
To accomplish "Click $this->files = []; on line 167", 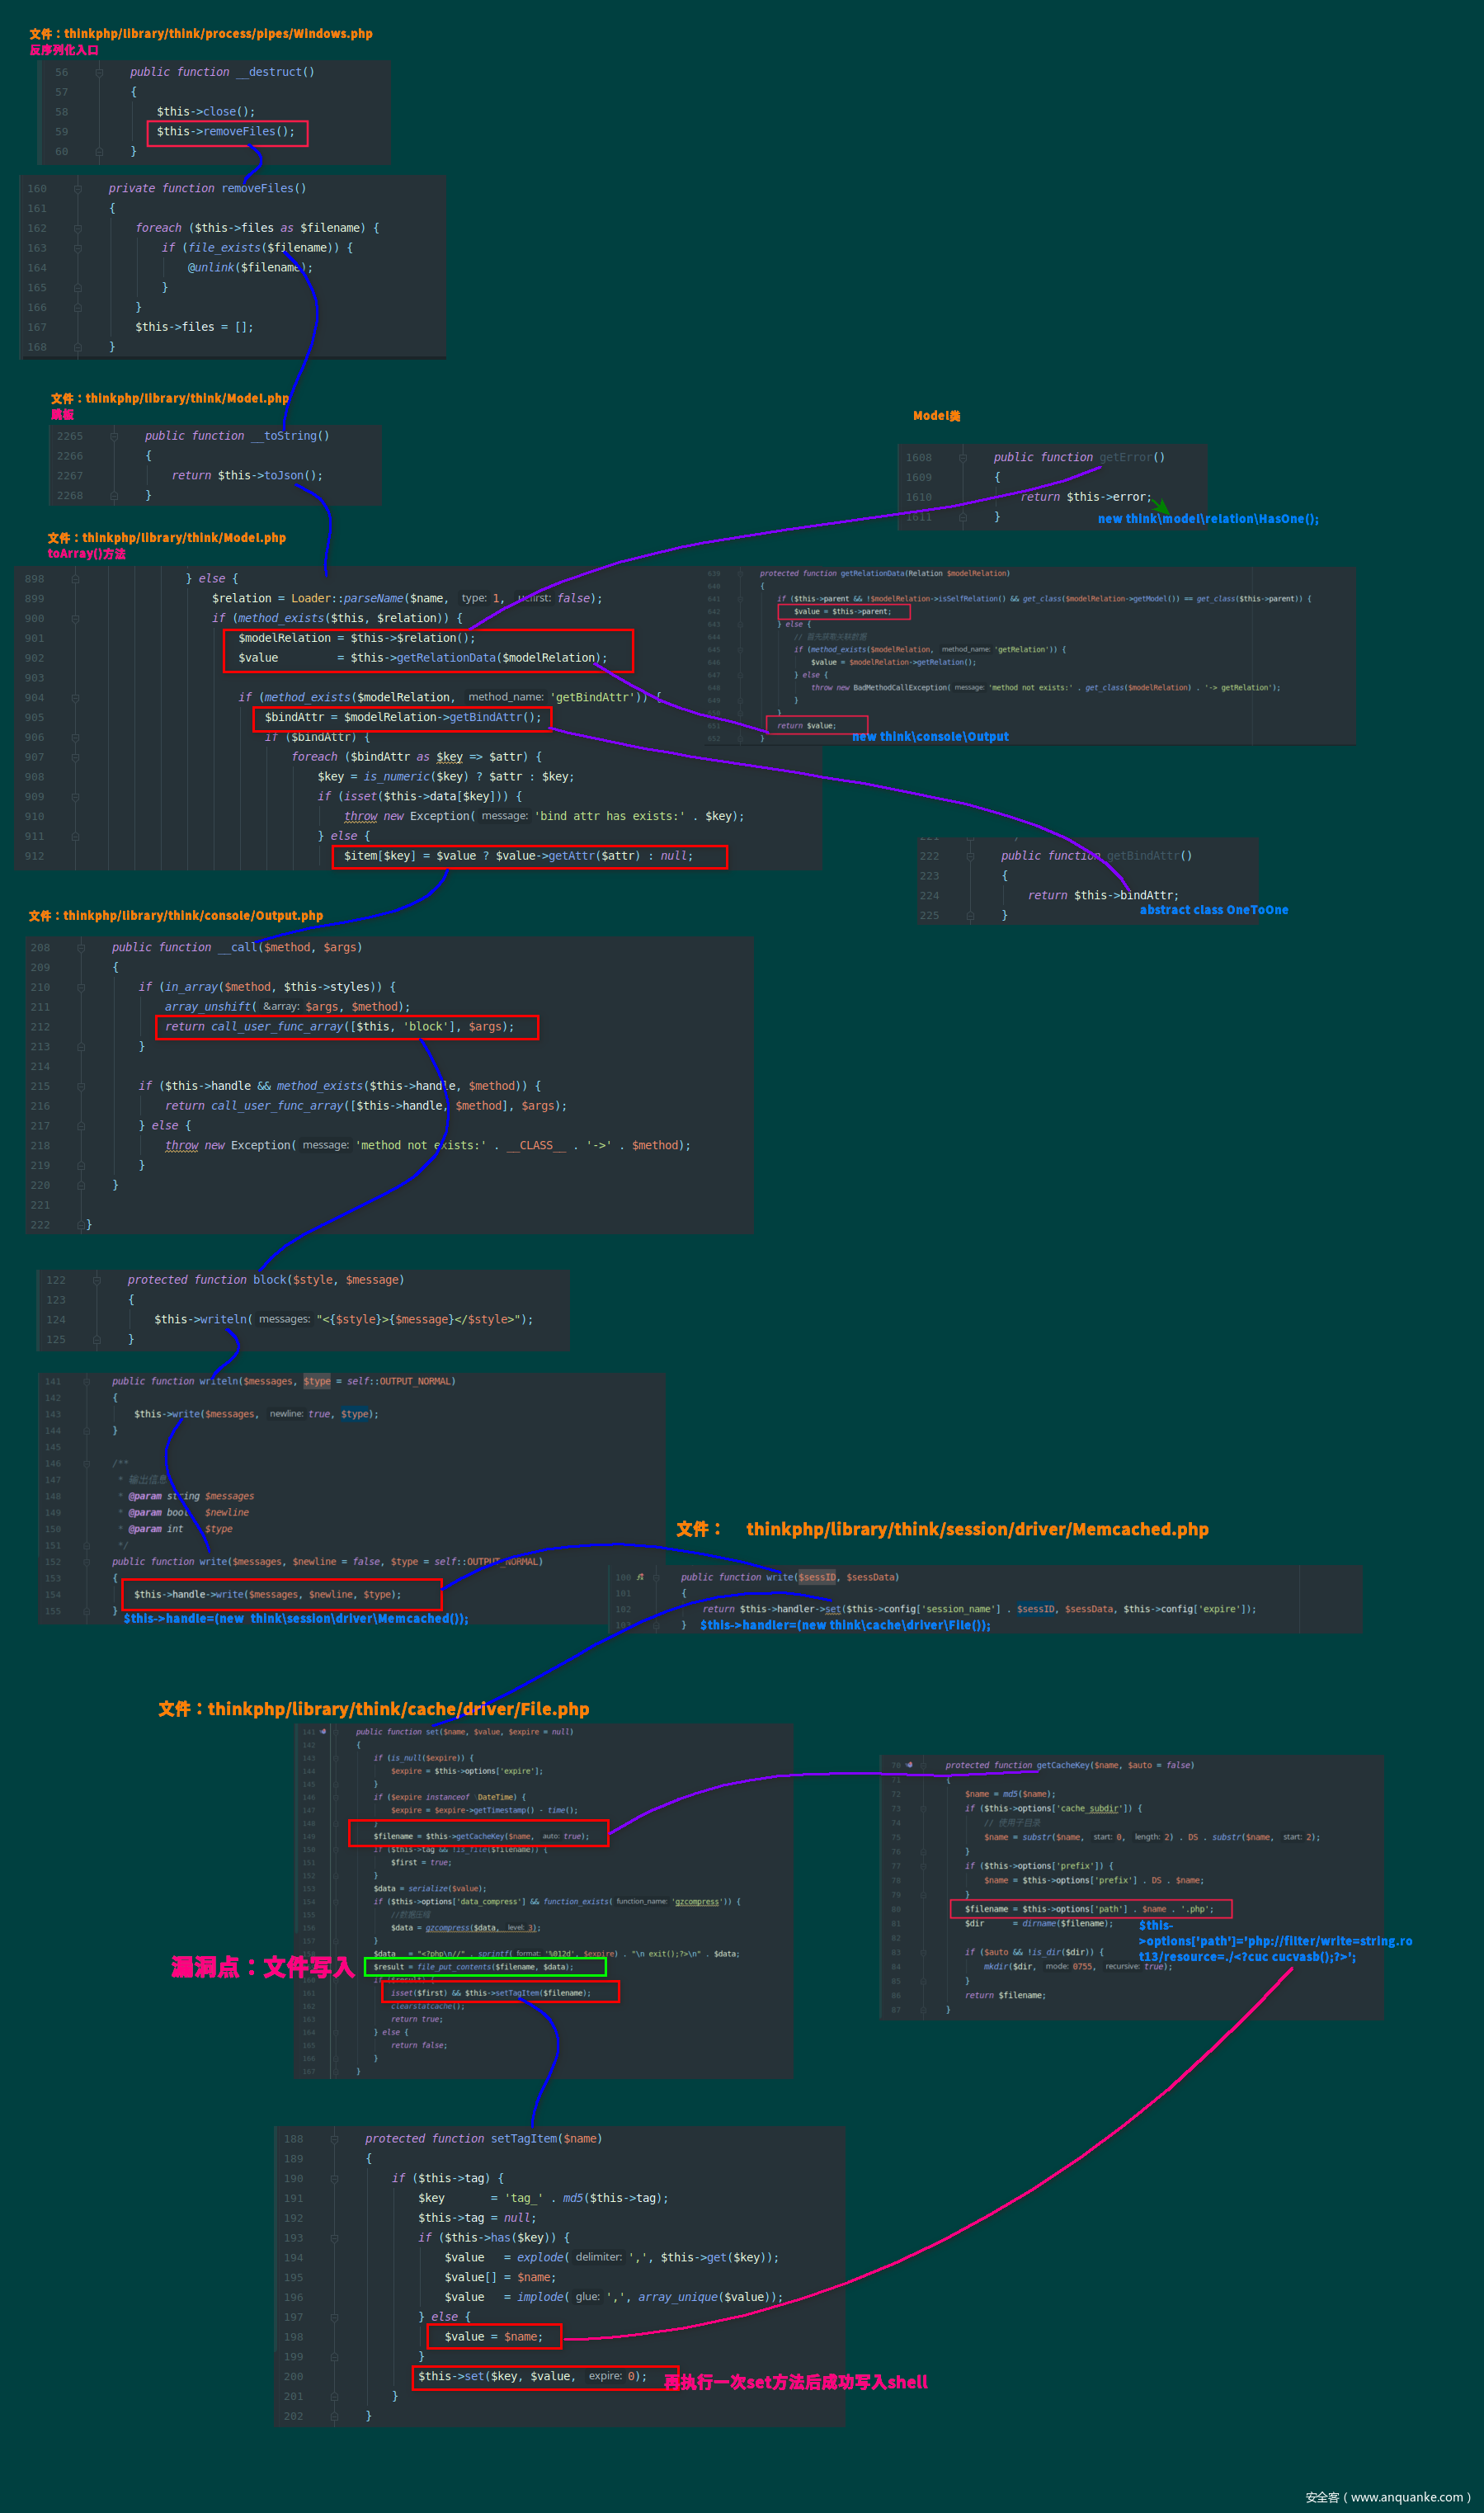I will click(x=194, y=327).
